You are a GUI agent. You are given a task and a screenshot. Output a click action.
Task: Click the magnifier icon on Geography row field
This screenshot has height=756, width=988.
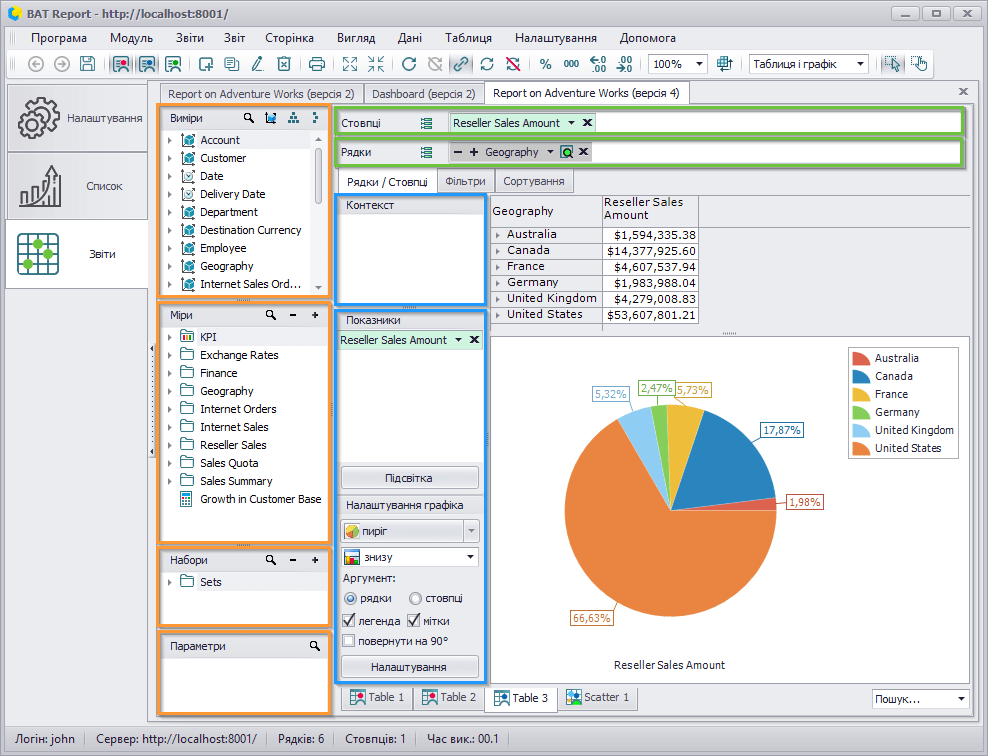pos(566,152)
